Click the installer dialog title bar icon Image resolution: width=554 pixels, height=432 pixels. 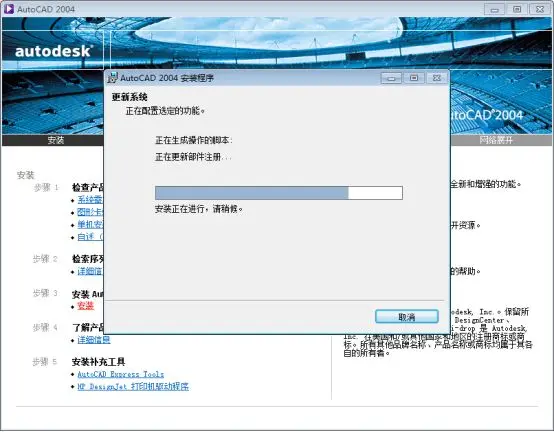point(113,77)
